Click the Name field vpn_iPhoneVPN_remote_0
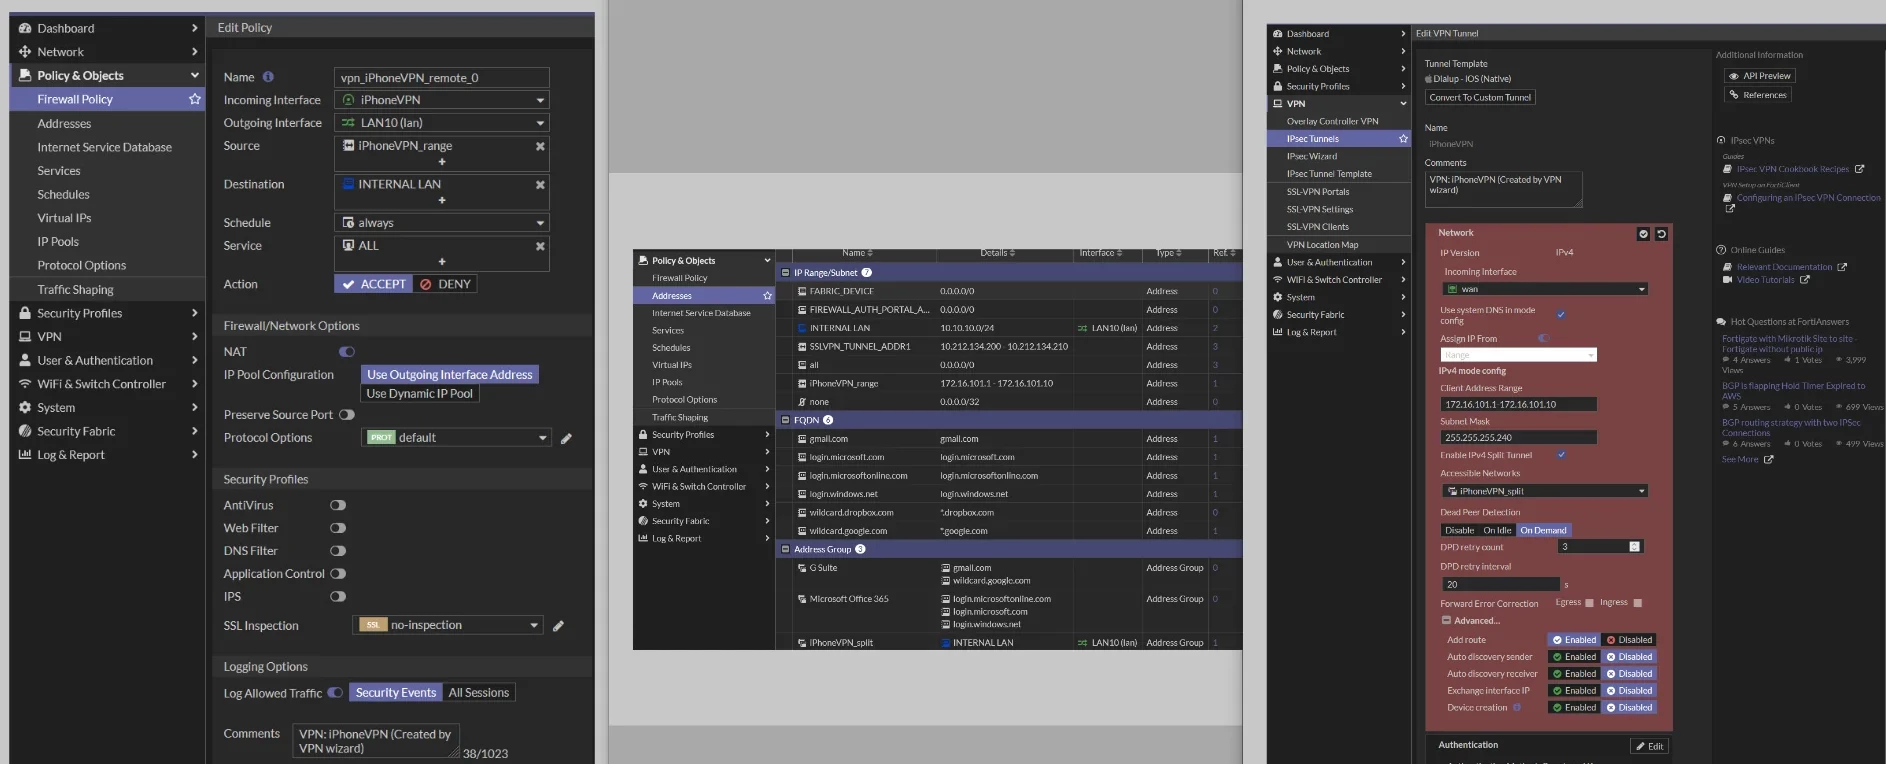The image size is (1886, 764). [442, 78]
